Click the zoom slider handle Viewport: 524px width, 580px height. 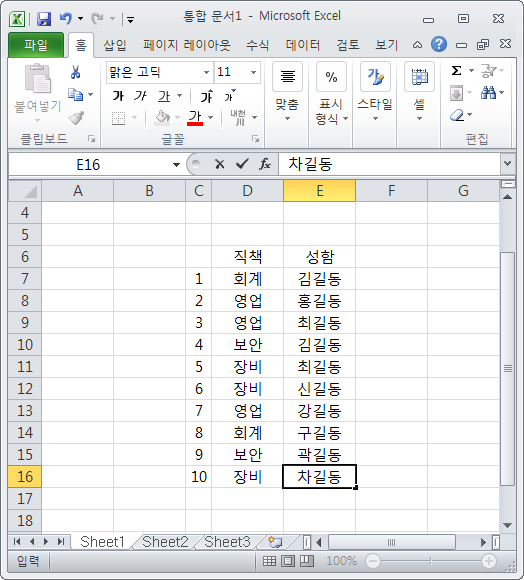tap(431, 561)
